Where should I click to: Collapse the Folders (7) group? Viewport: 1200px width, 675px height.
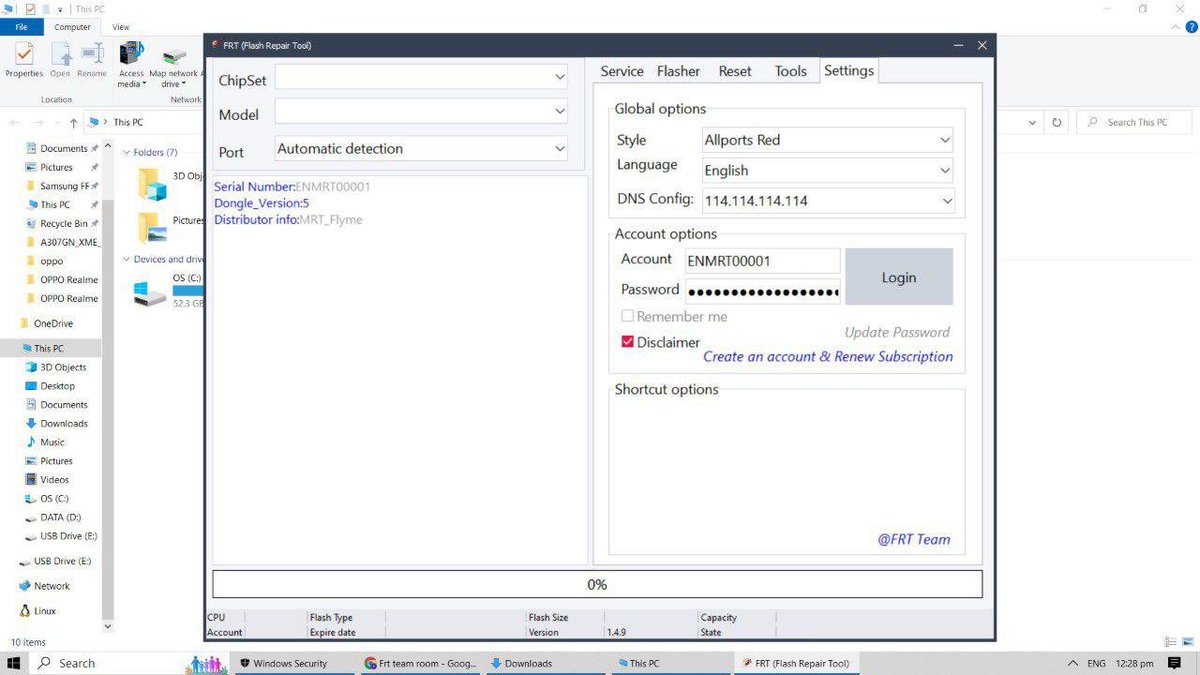[x=126, y=153]
